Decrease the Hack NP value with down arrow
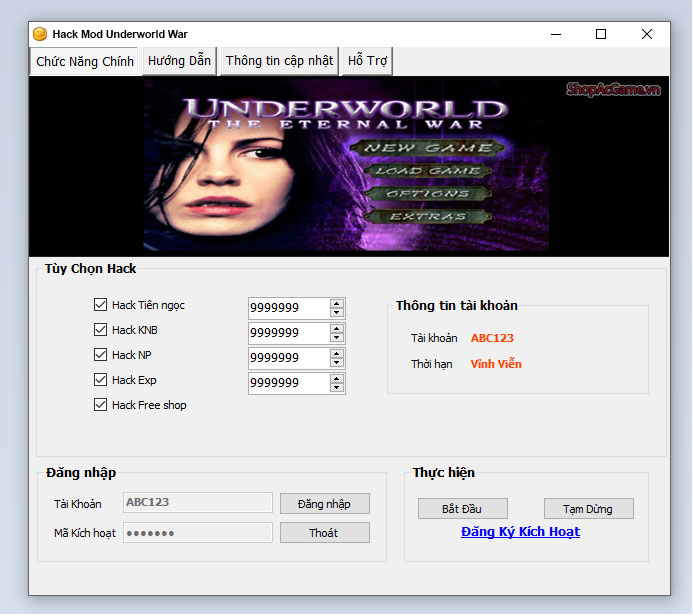Viewport: 693px width, 616px height. 337,363
